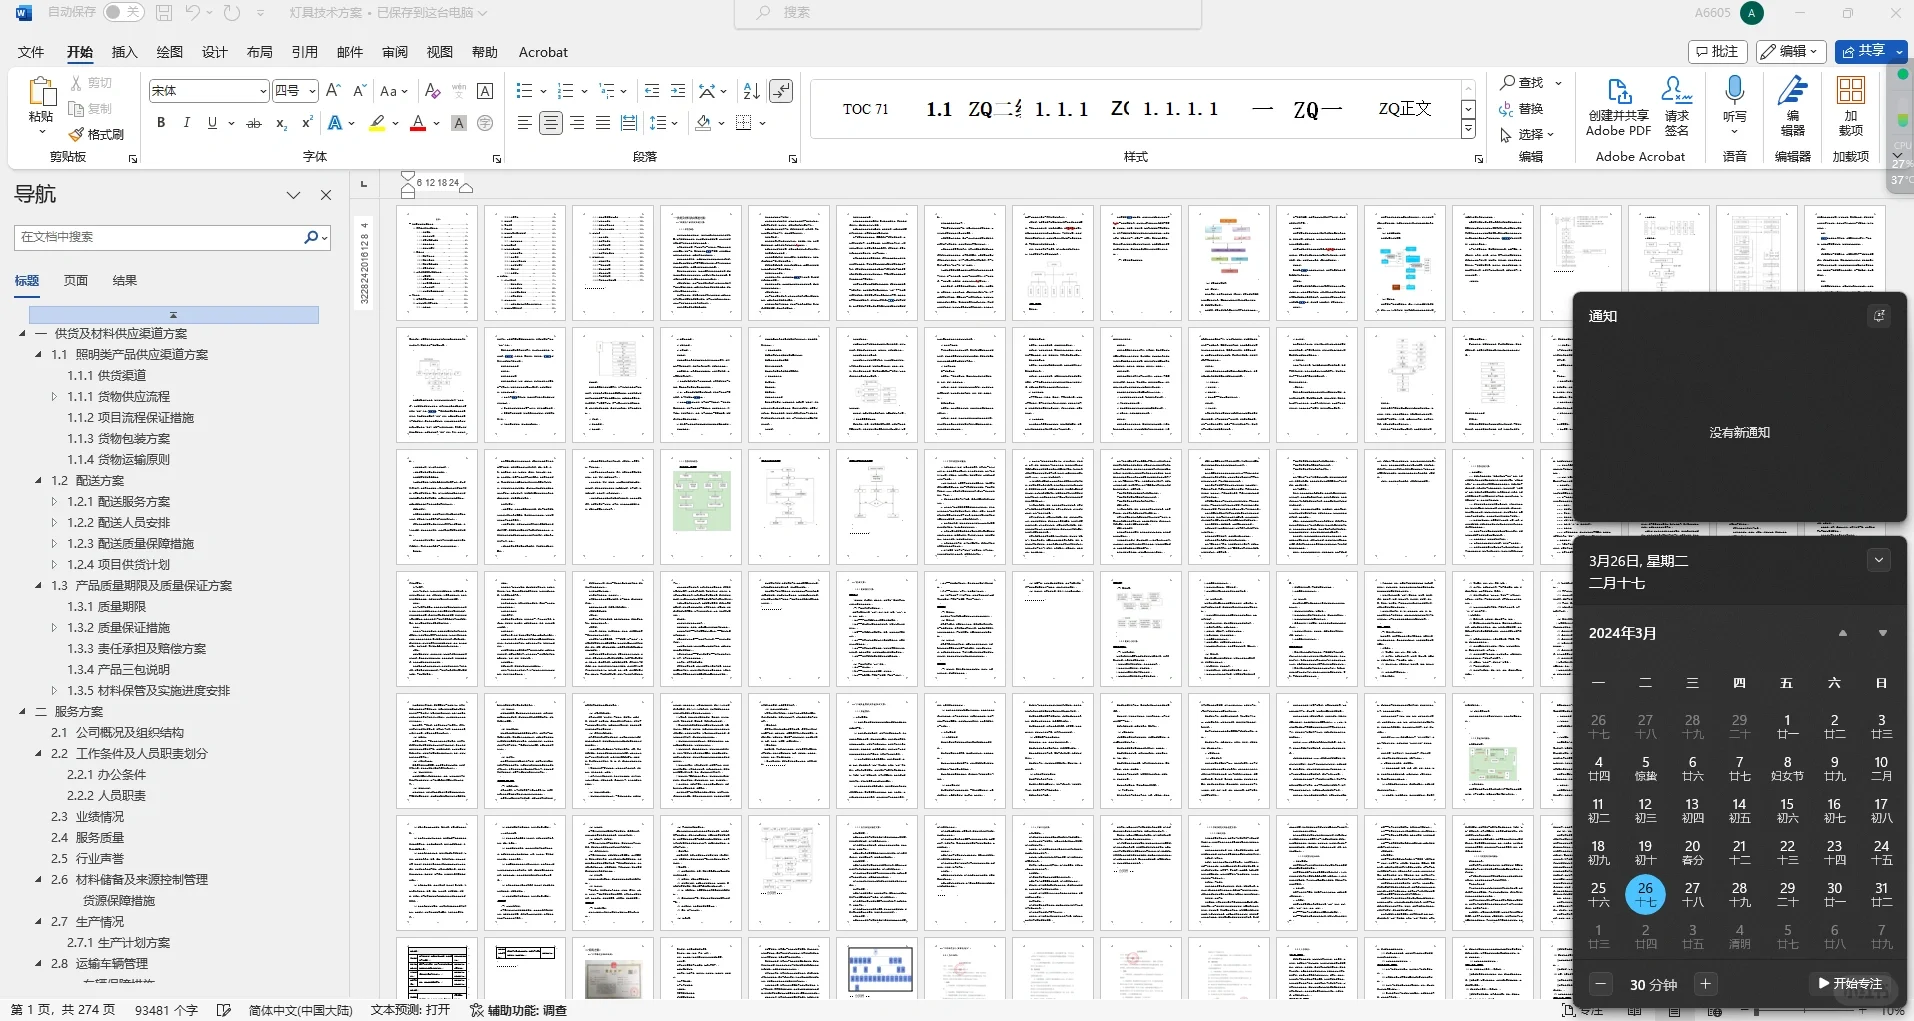The width and height of the screenshot is (1914, 1021).
Task: Open line spacing dropdown
Action: tap(664, 123)
